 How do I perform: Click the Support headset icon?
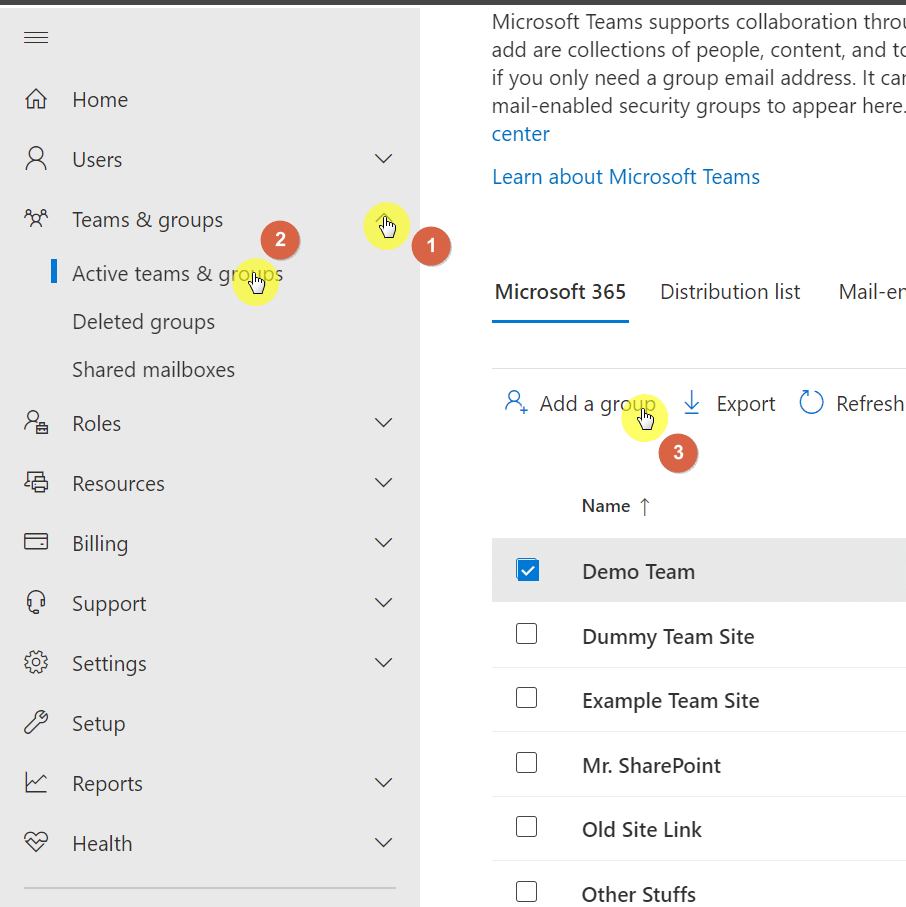coord(36,602)
